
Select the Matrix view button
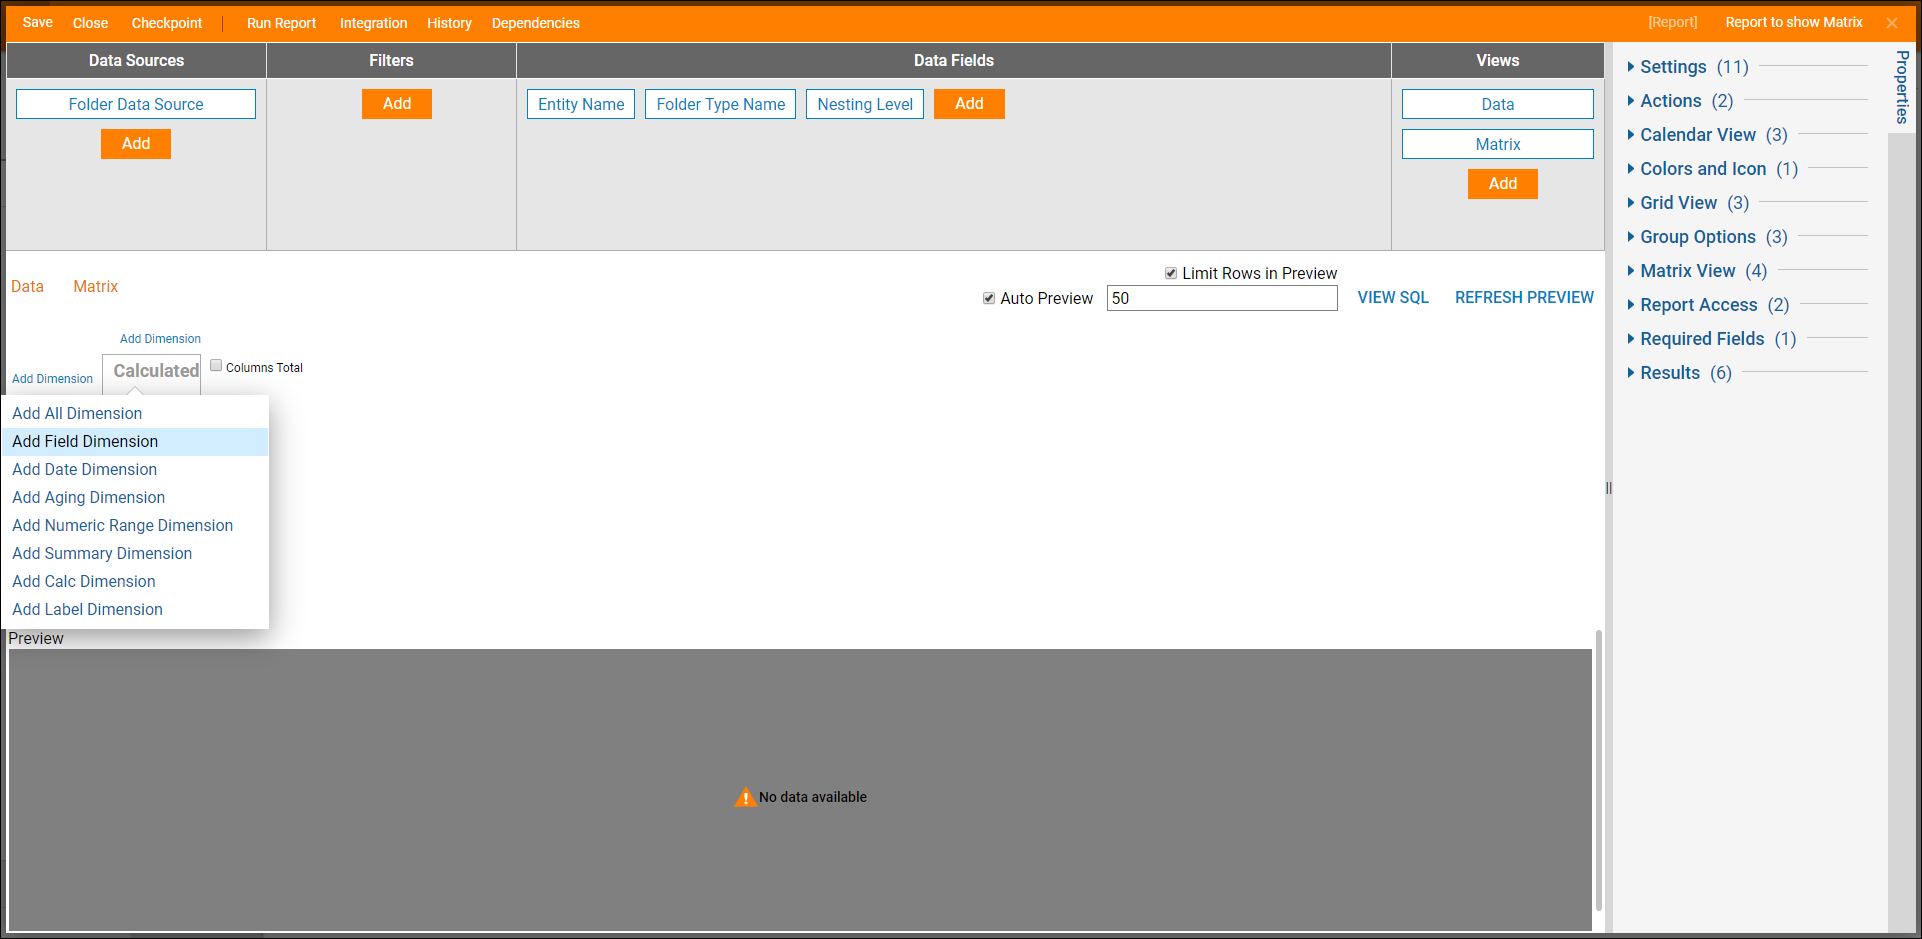pyautogui.click(x=1498, y=144)
